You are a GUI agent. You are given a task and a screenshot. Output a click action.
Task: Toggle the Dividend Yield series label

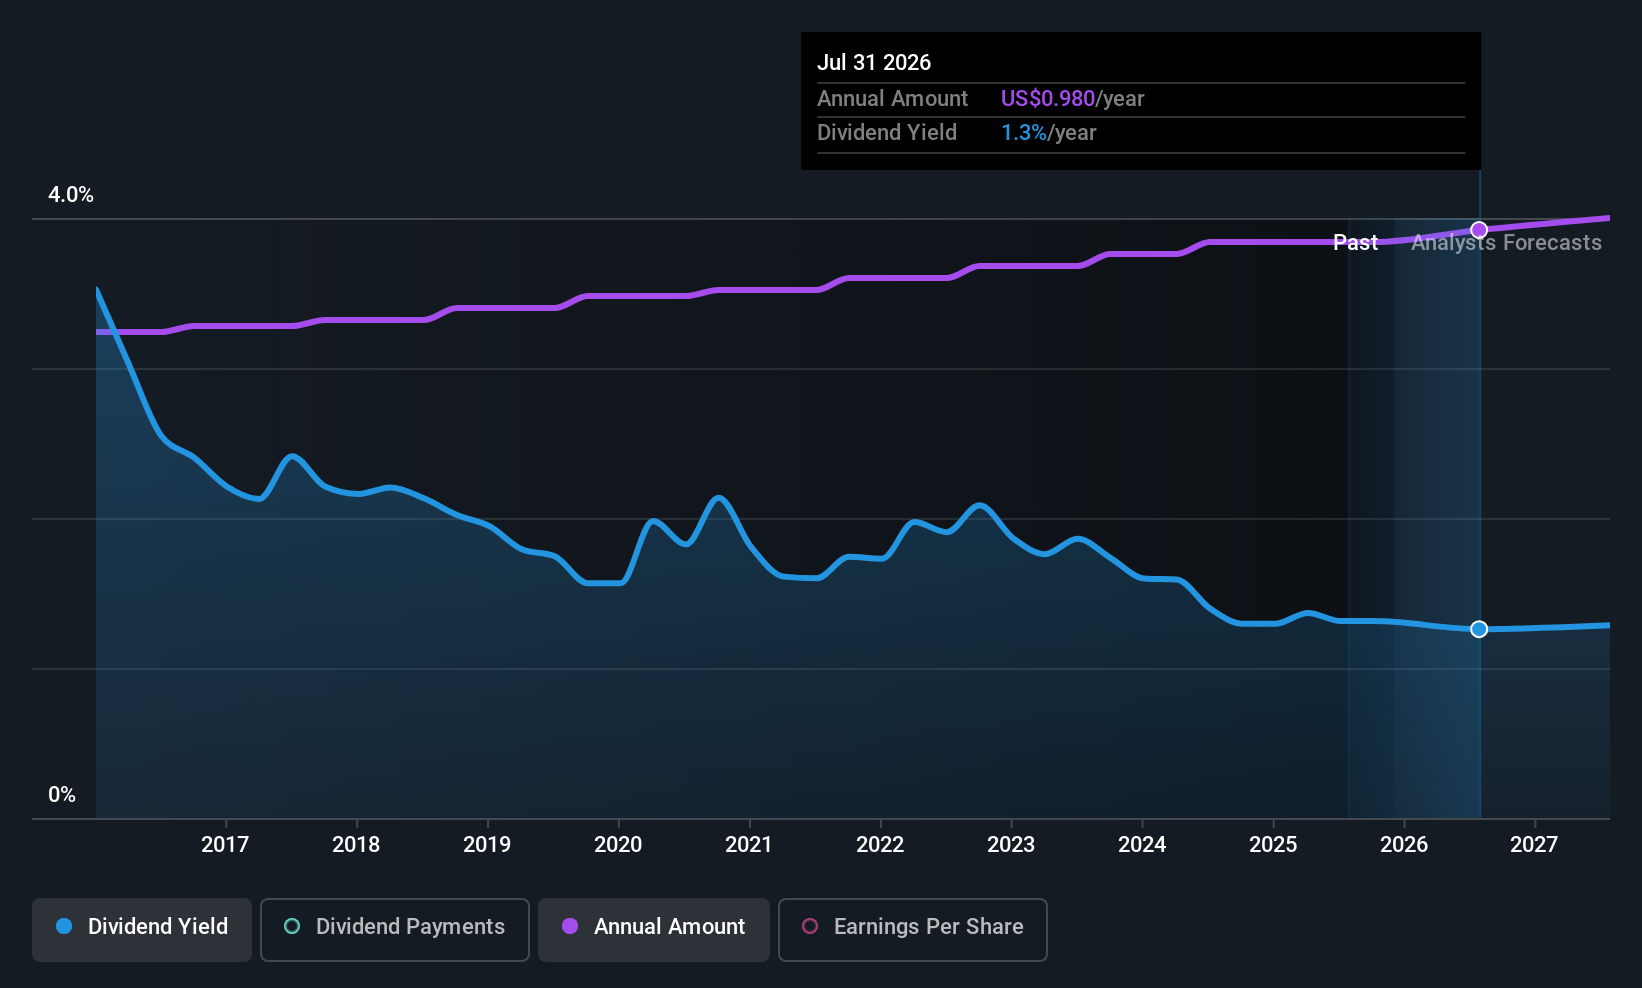(158, 927)
